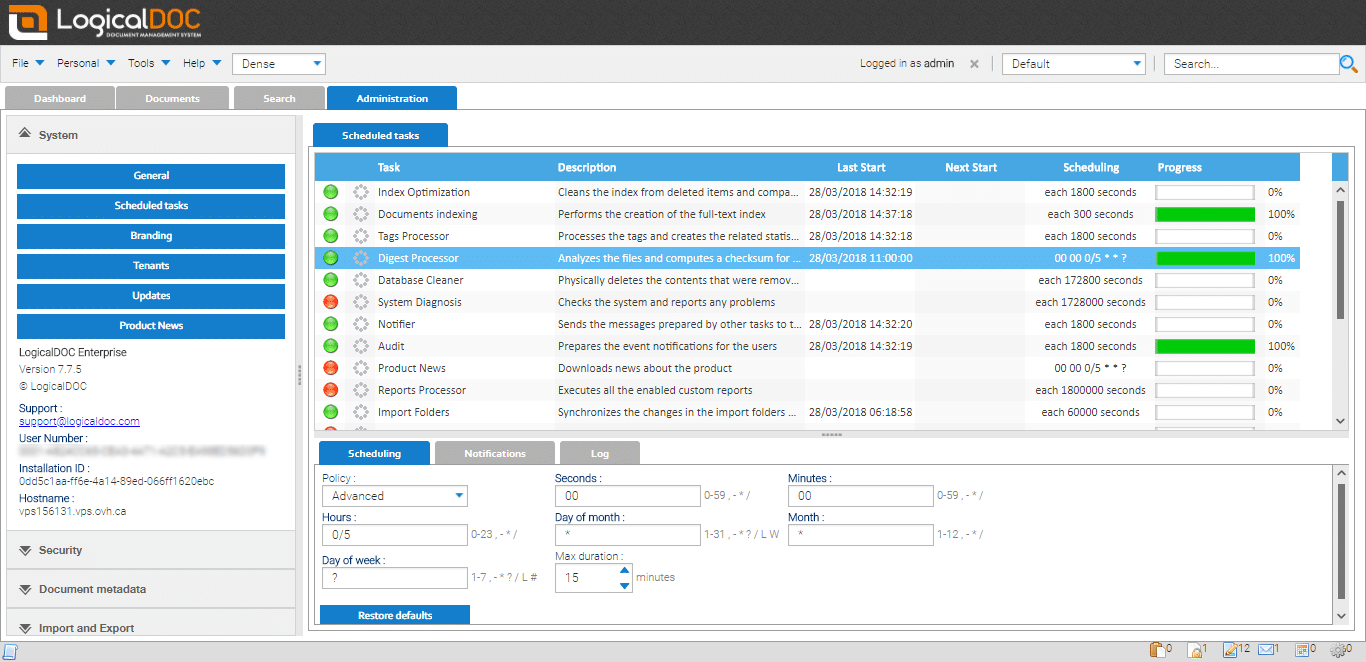Open the Policy dropdown set to Advanced
Image resolution: width=1366 pixels, height=662 pixels.
coord(394,496)
